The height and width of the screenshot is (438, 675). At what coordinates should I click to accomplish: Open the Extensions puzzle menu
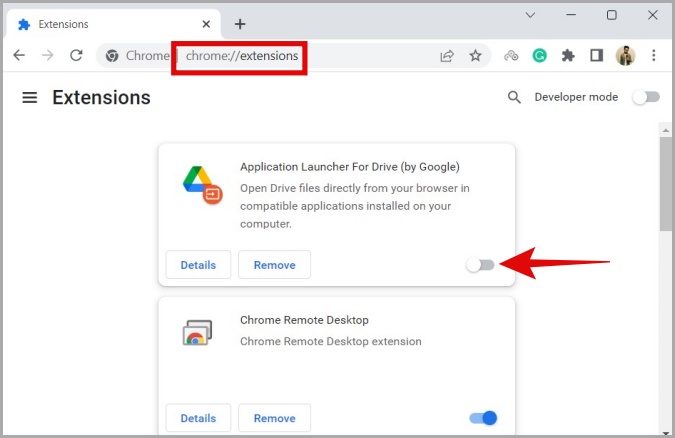tap(568, 55)
